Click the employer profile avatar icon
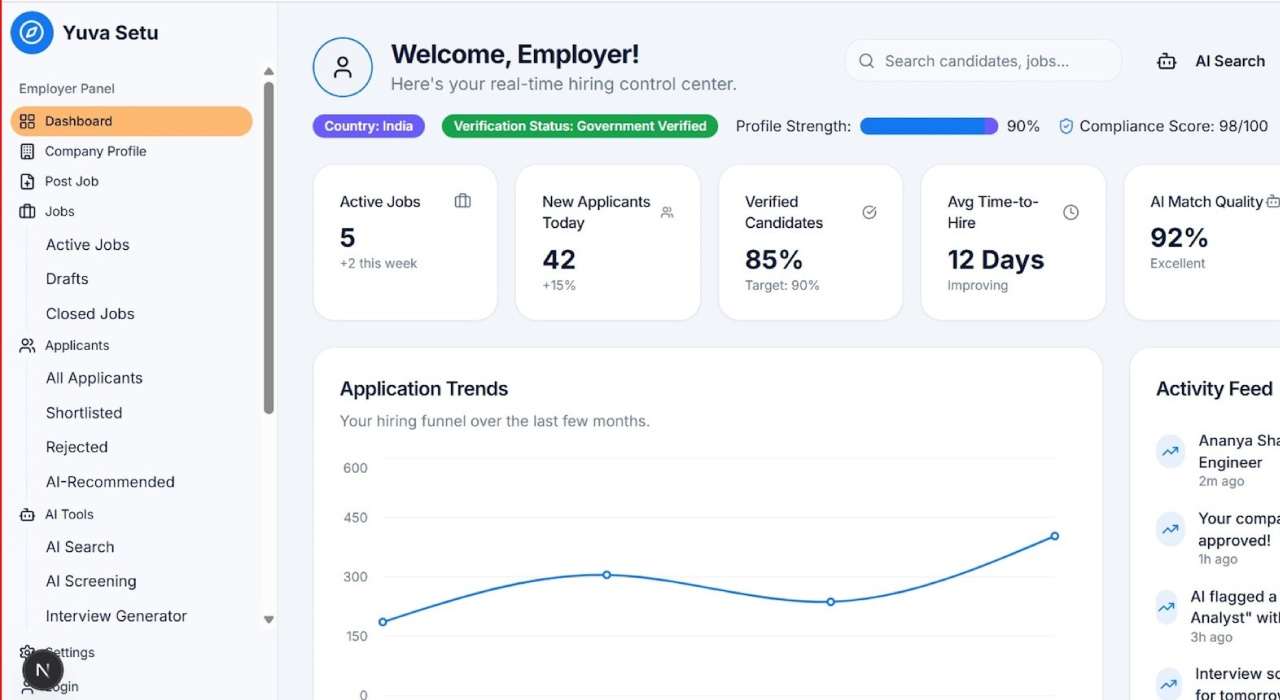1280x700 pixels. point(343,68)
